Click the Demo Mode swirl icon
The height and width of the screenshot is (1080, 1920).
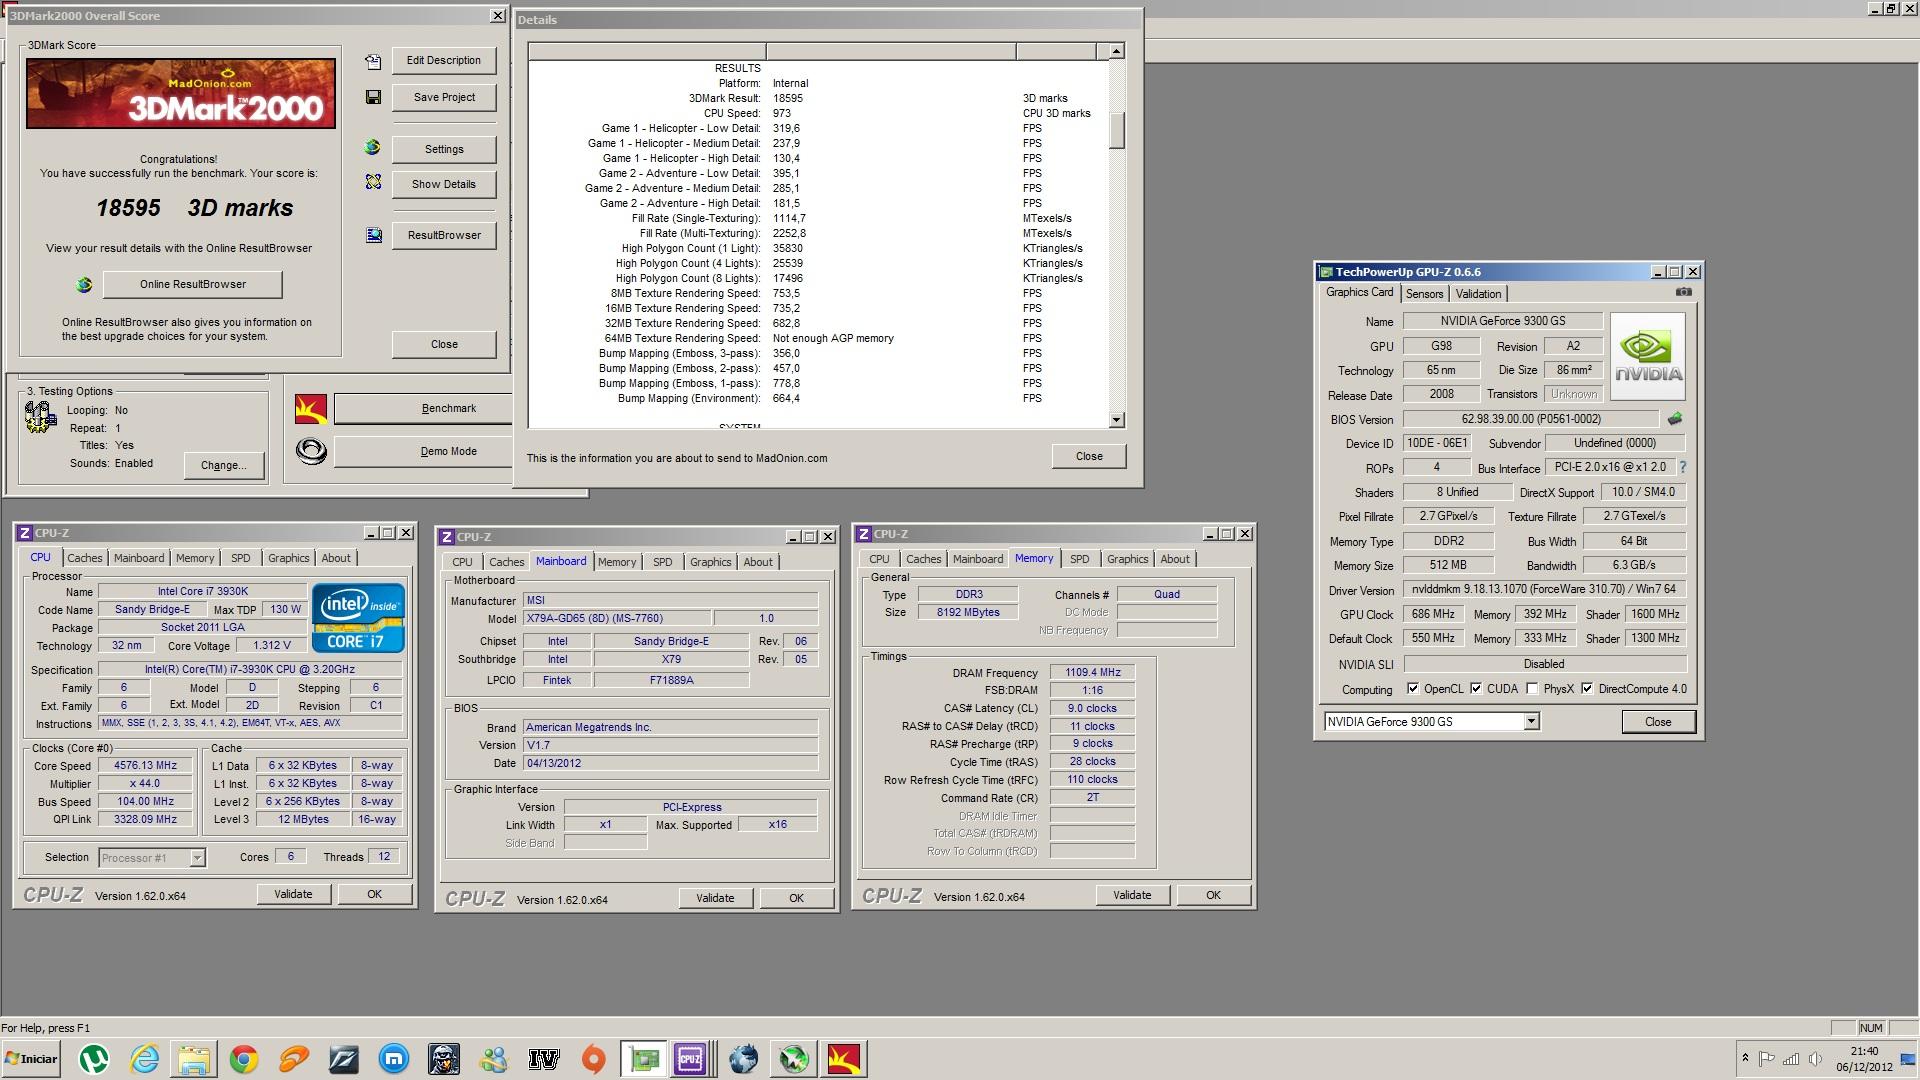click(311, 451)
